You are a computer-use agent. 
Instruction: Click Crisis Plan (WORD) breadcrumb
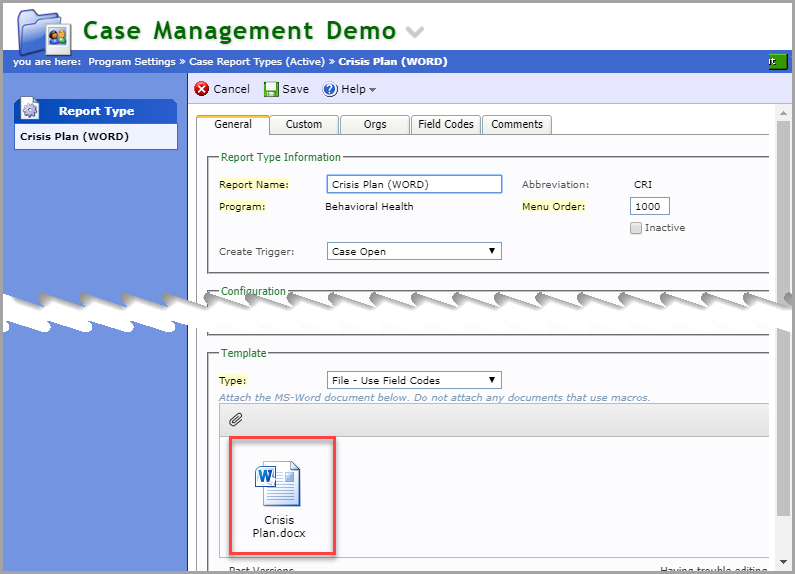392,61
